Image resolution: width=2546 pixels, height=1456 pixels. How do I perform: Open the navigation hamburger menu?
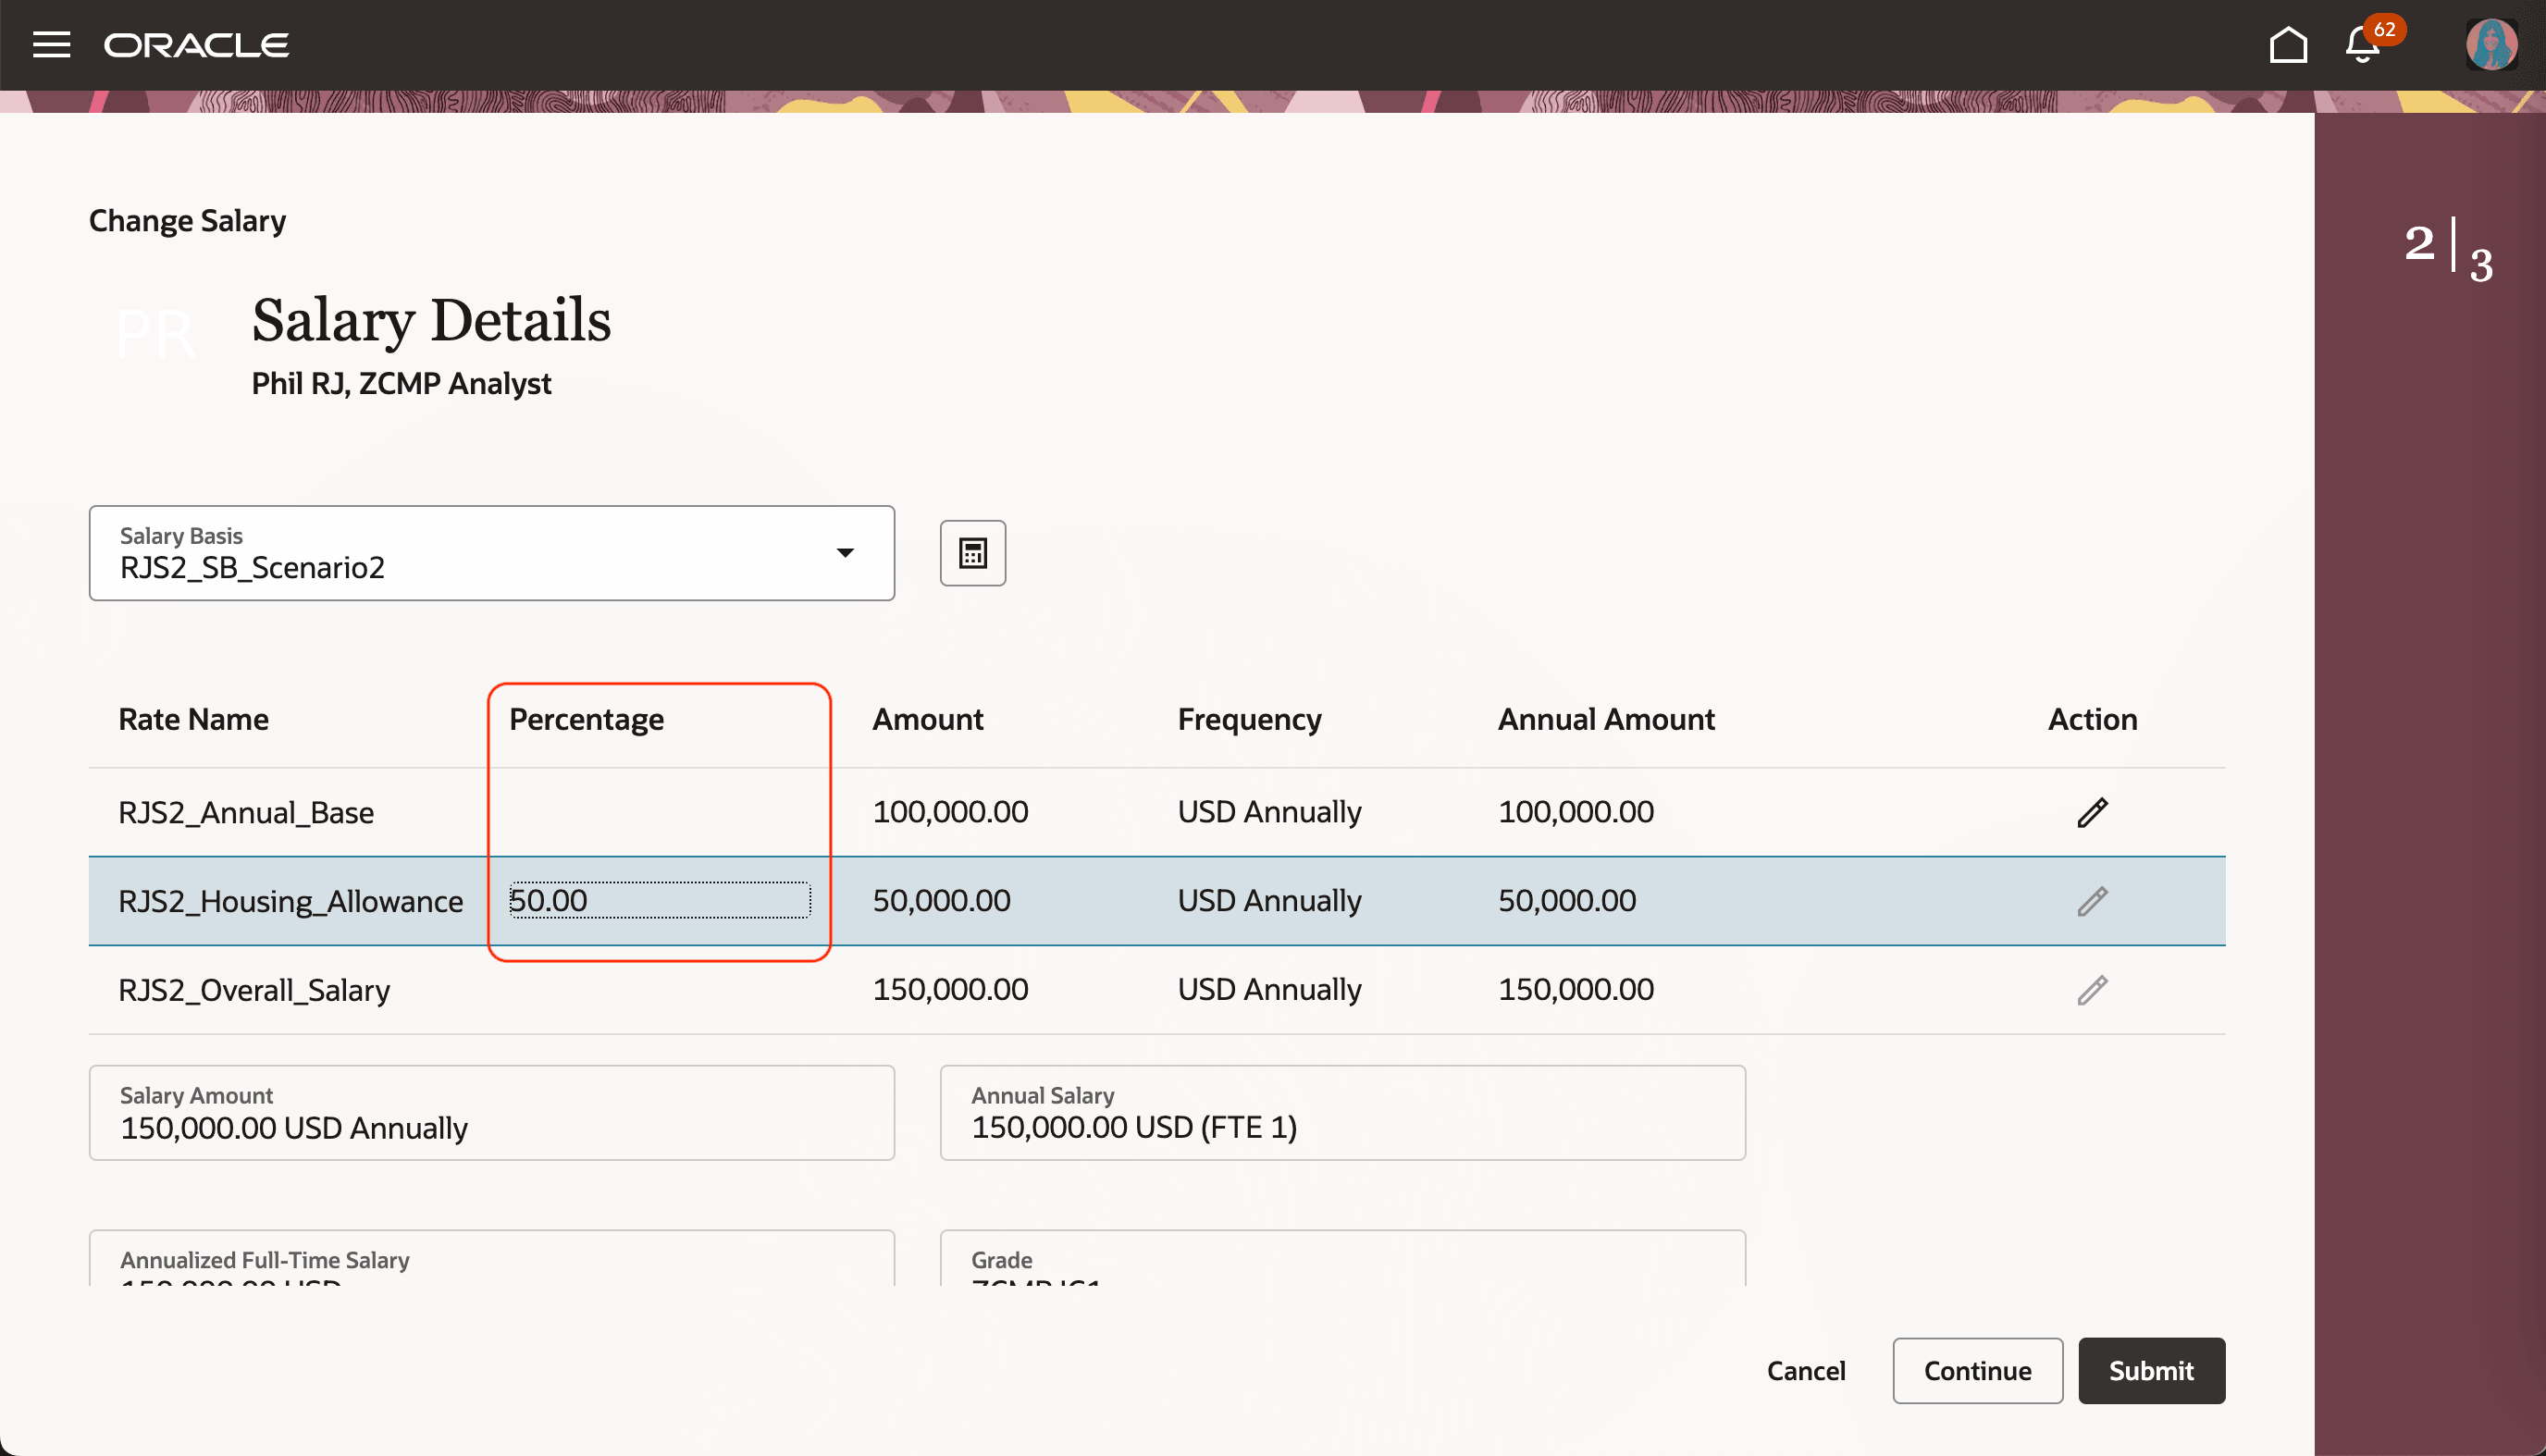pyautogui.click(x=51, y=44)
